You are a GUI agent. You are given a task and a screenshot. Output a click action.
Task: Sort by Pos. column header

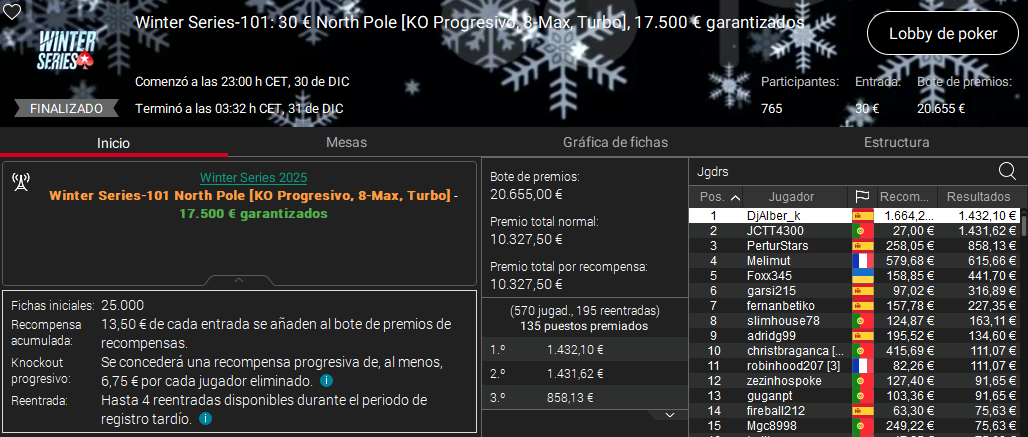click(719, 197)
